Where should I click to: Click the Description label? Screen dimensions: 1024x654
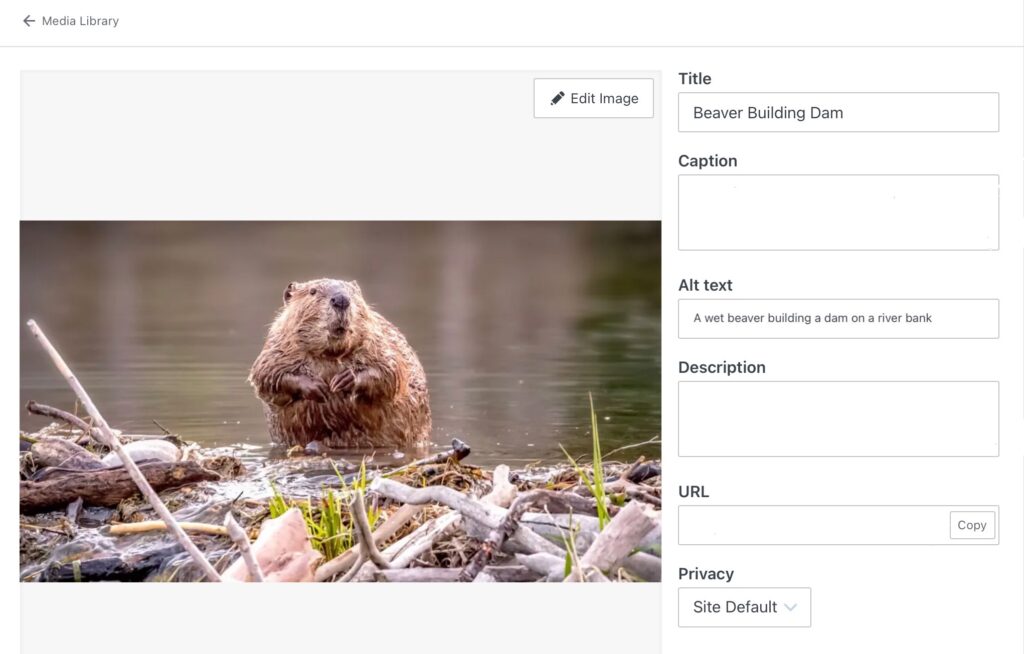pos(722,367)
